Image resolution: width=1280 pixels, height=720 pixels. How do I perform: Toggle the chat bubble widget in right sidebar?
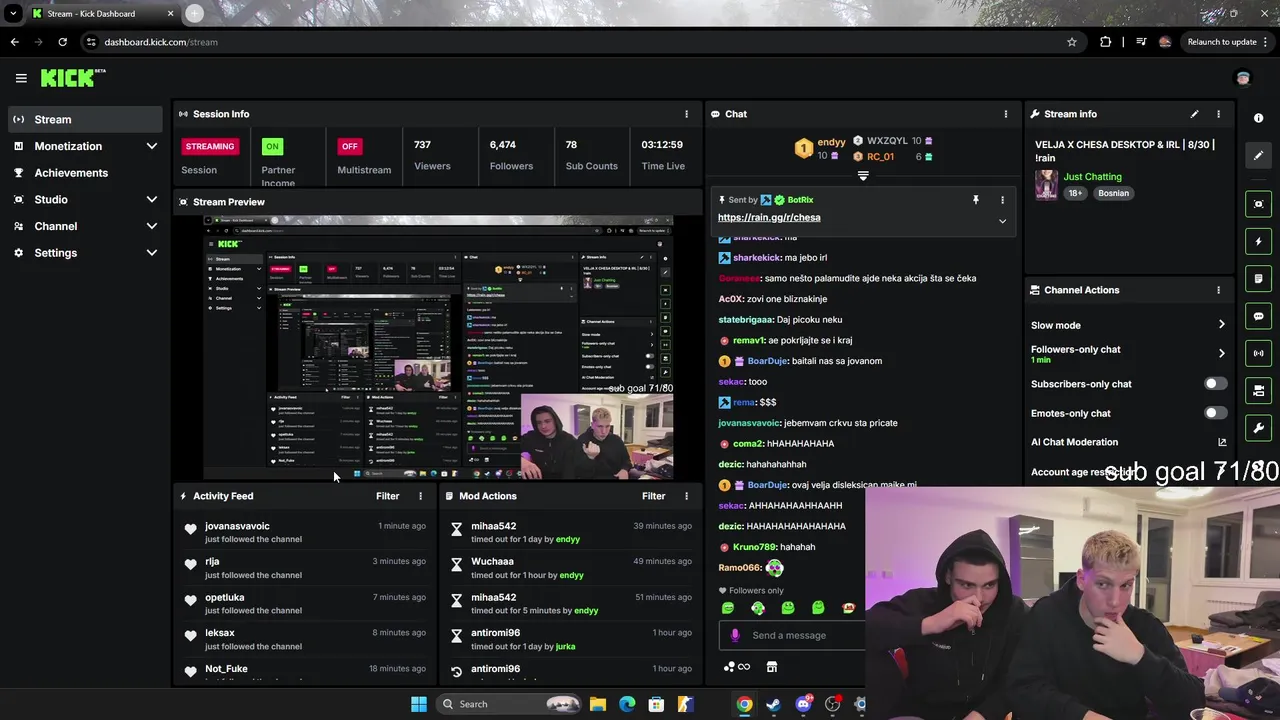tap(1259, 316)
